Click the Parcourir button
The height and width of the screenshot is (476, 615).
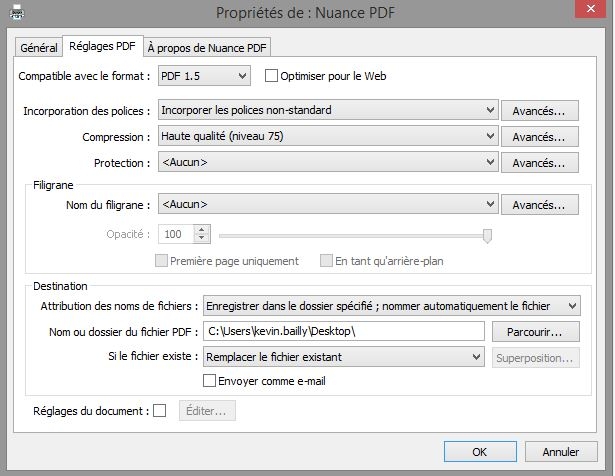pyautogui.click(x=536, y=332)
